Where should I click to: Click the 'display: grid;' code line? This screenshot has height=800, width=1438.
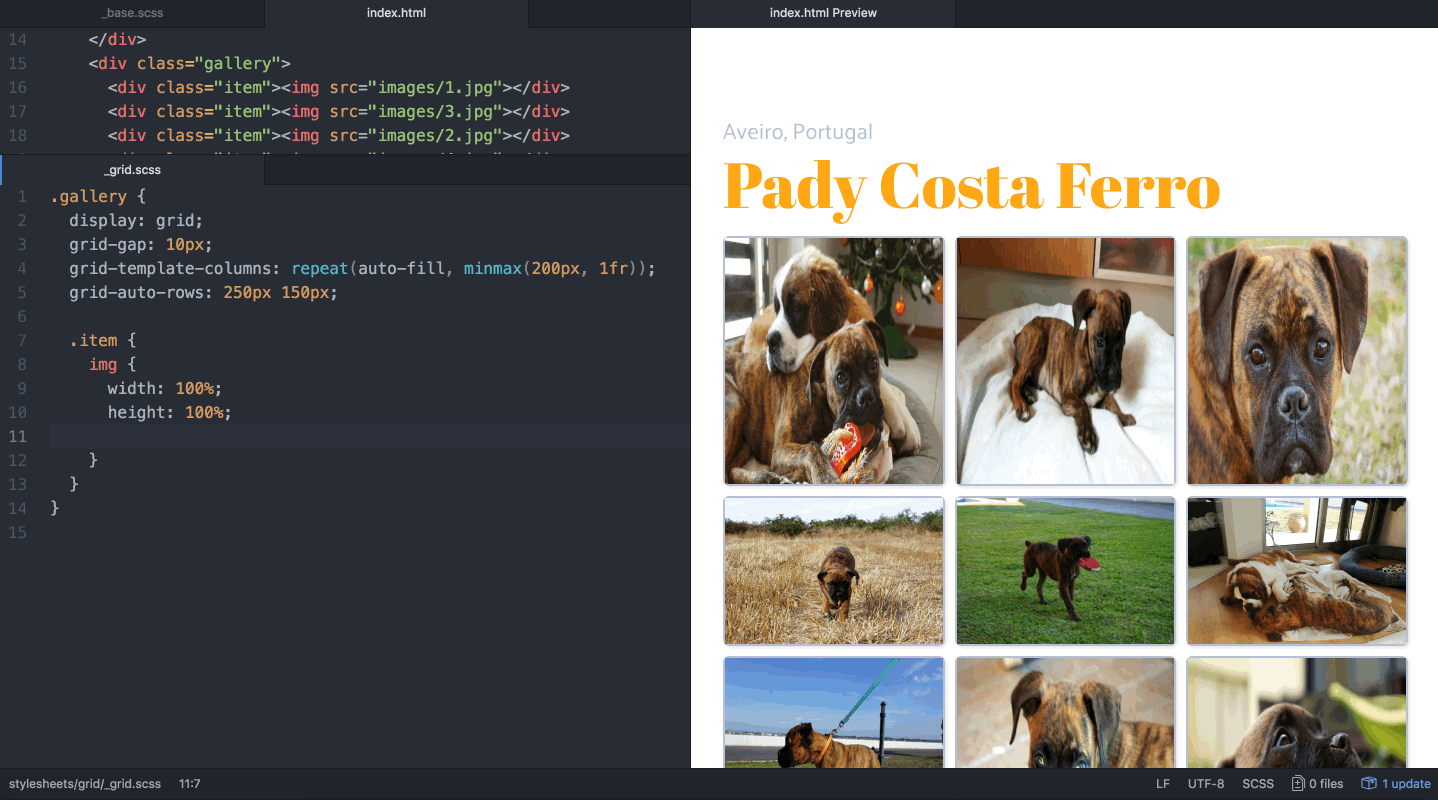tap(136, 220)
